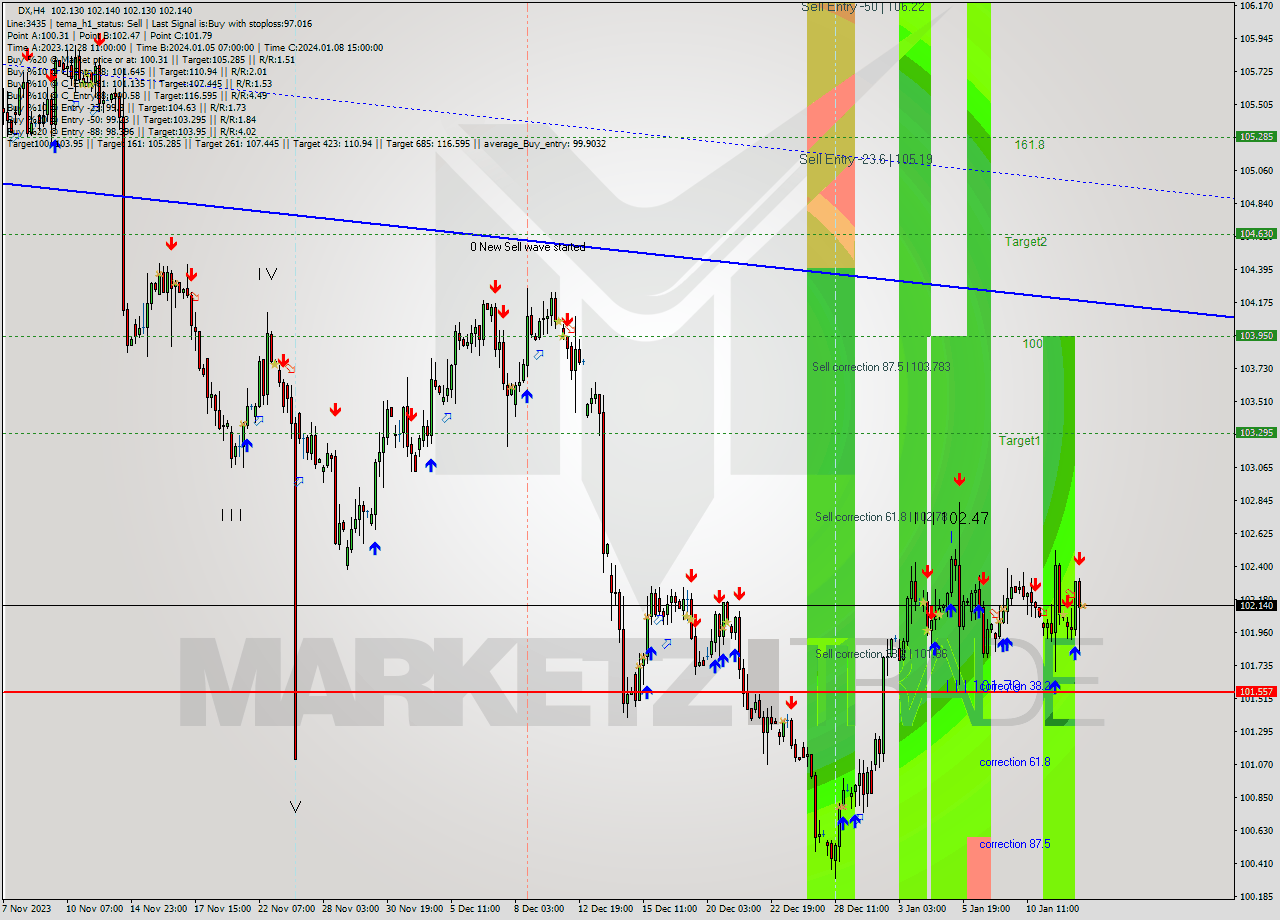The image size is (1280, 920).
Task: Click the '22 Dec 19:00' time label
Action: tap(798, 909)
